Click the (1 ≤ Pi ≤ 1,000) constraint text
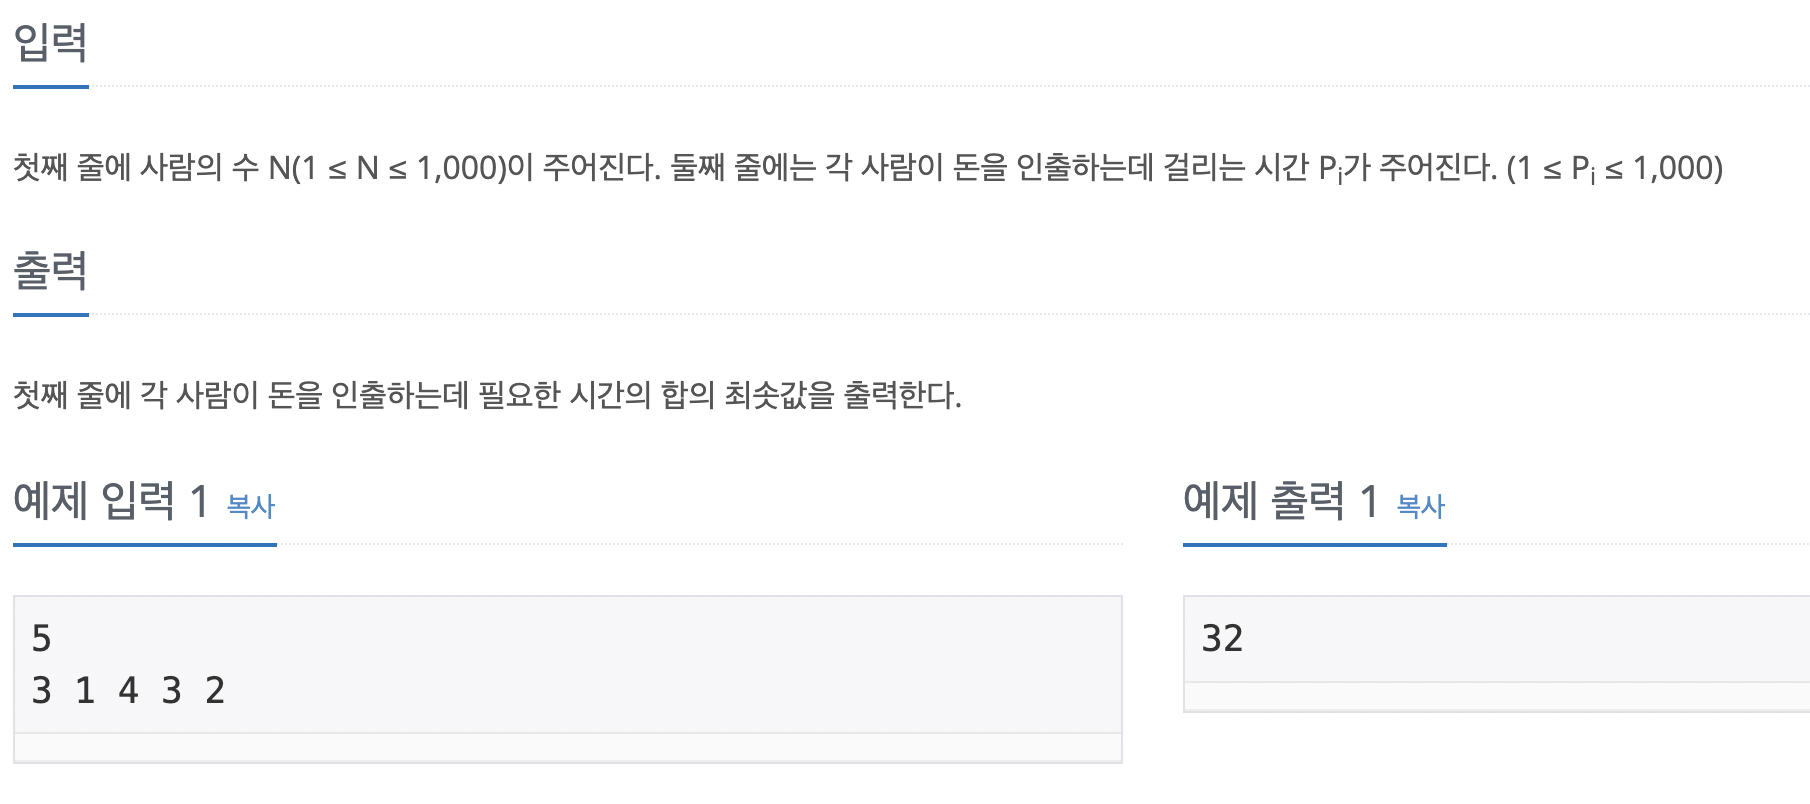Screen dimensions: 1810x804 coord(1615,168)
